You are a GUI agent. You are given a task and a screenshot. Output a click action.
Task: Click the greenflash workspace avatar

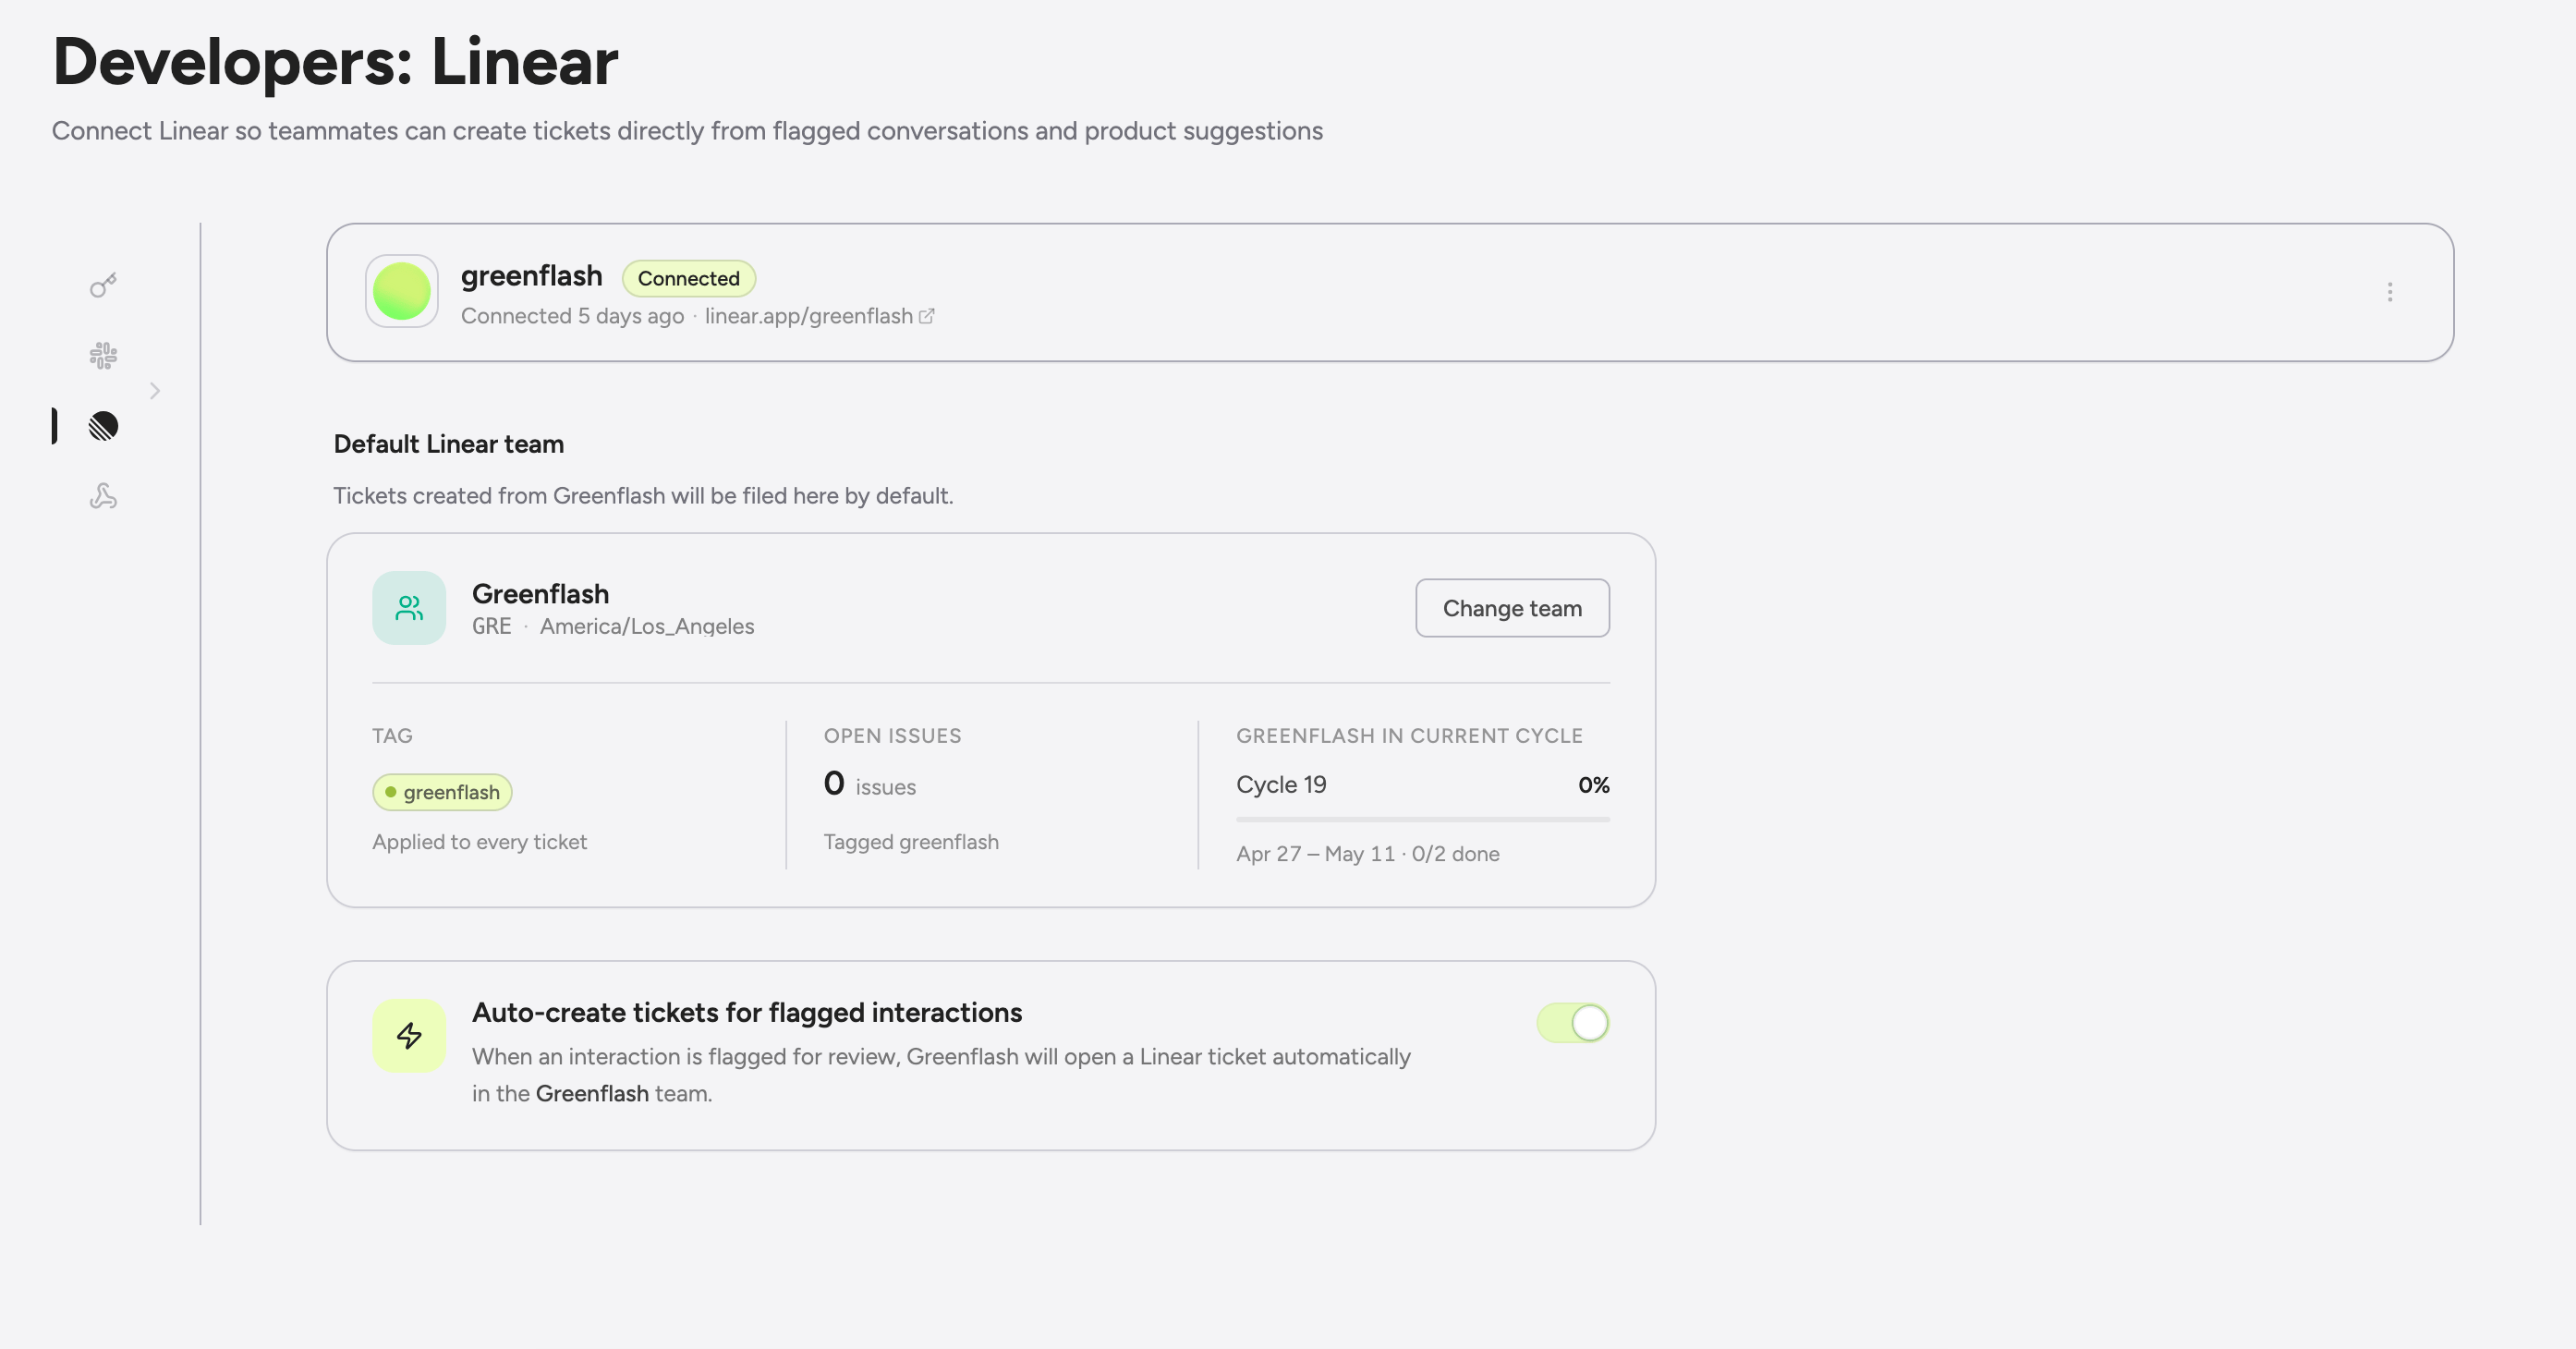click(402, 291)
